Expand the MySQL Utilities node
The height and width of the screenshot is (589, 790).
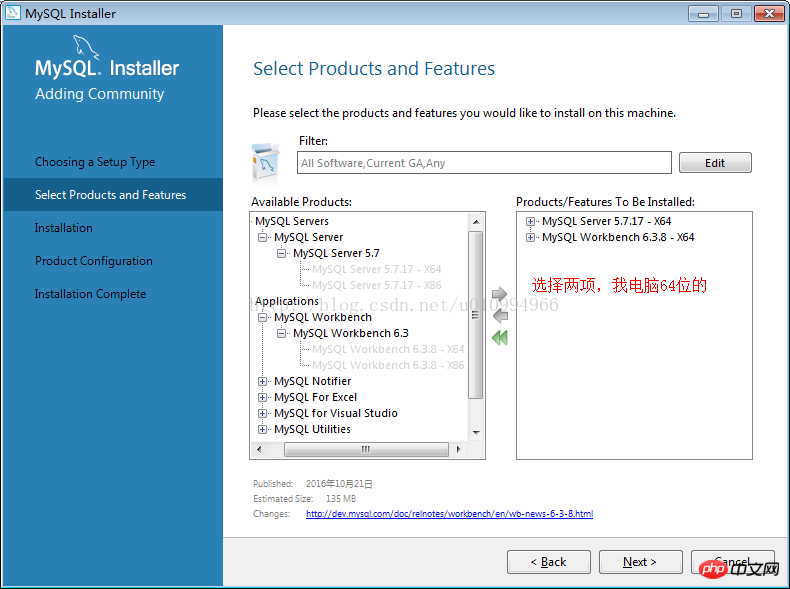click(262, 430)
